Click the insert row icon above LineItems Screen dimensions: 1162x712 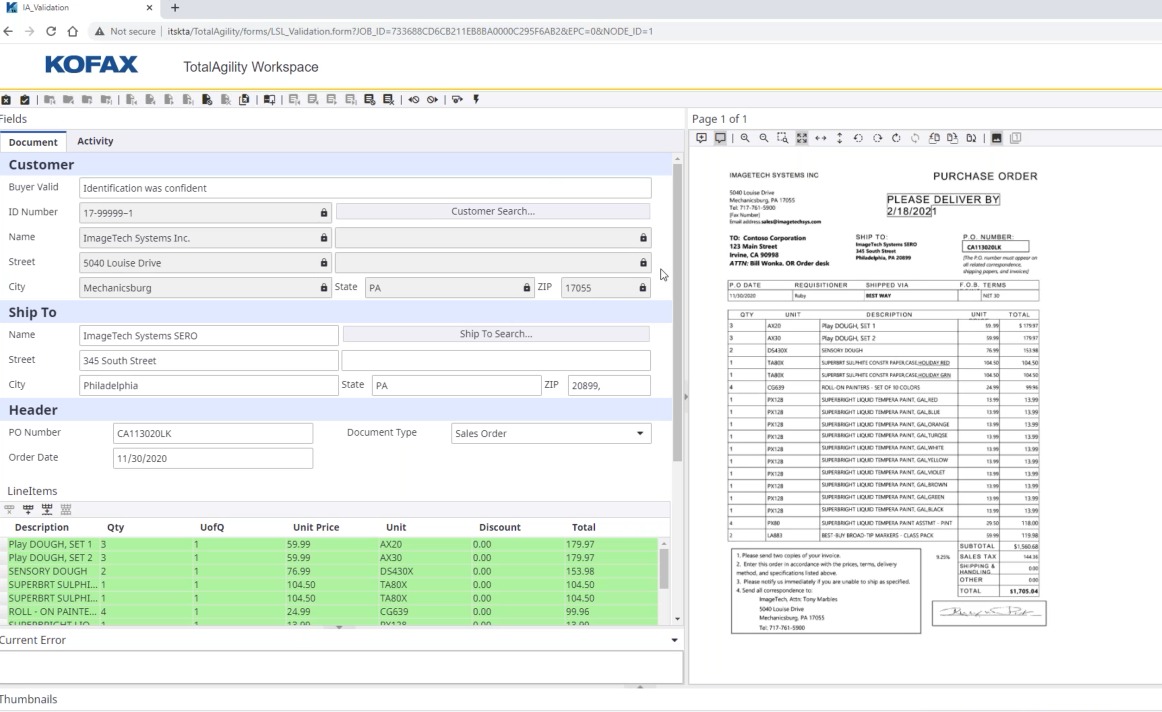tap(28, 509)
